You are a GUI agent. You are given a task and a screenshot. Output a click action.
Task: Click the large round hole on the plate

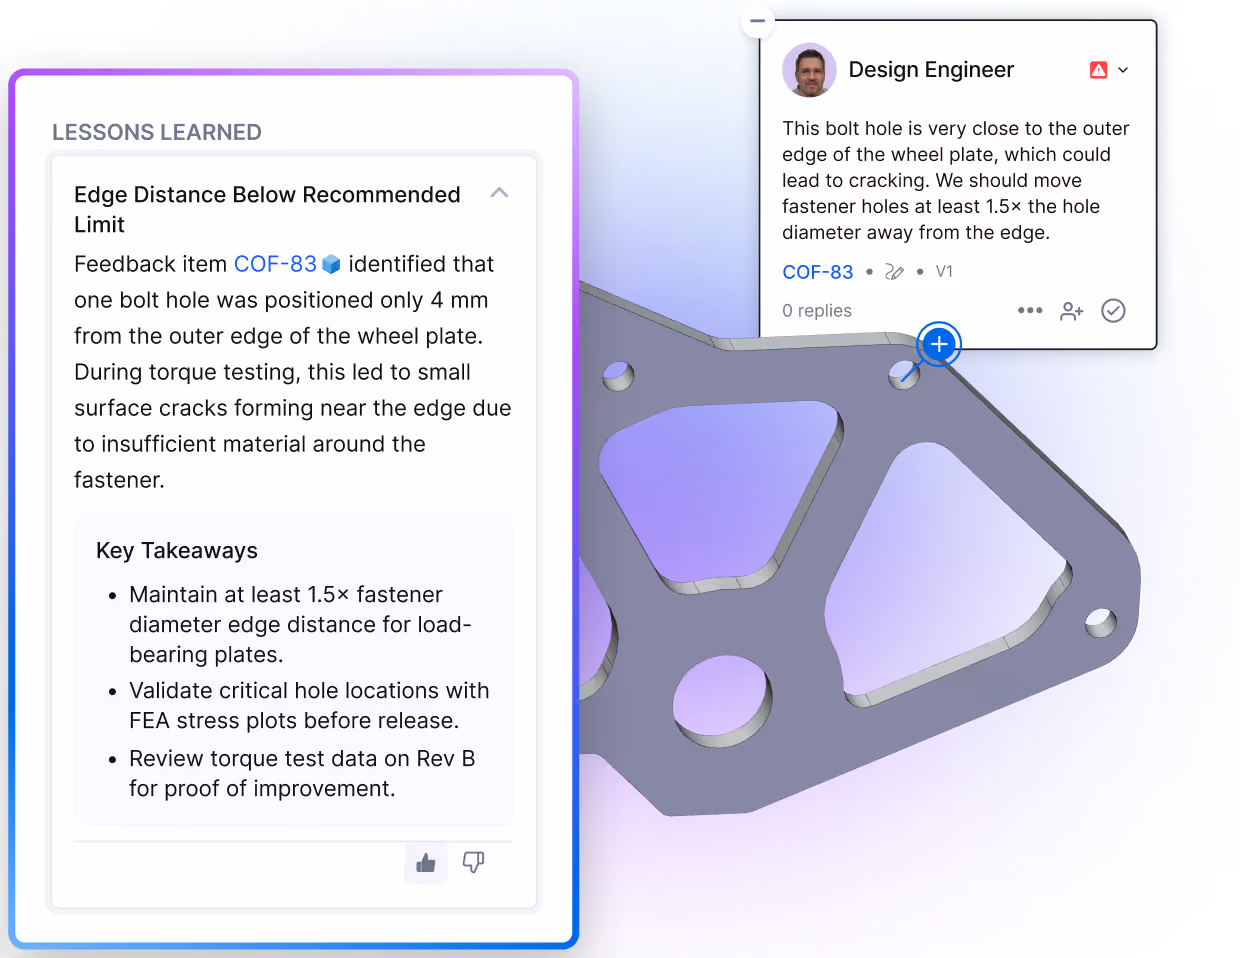(722, 700)
